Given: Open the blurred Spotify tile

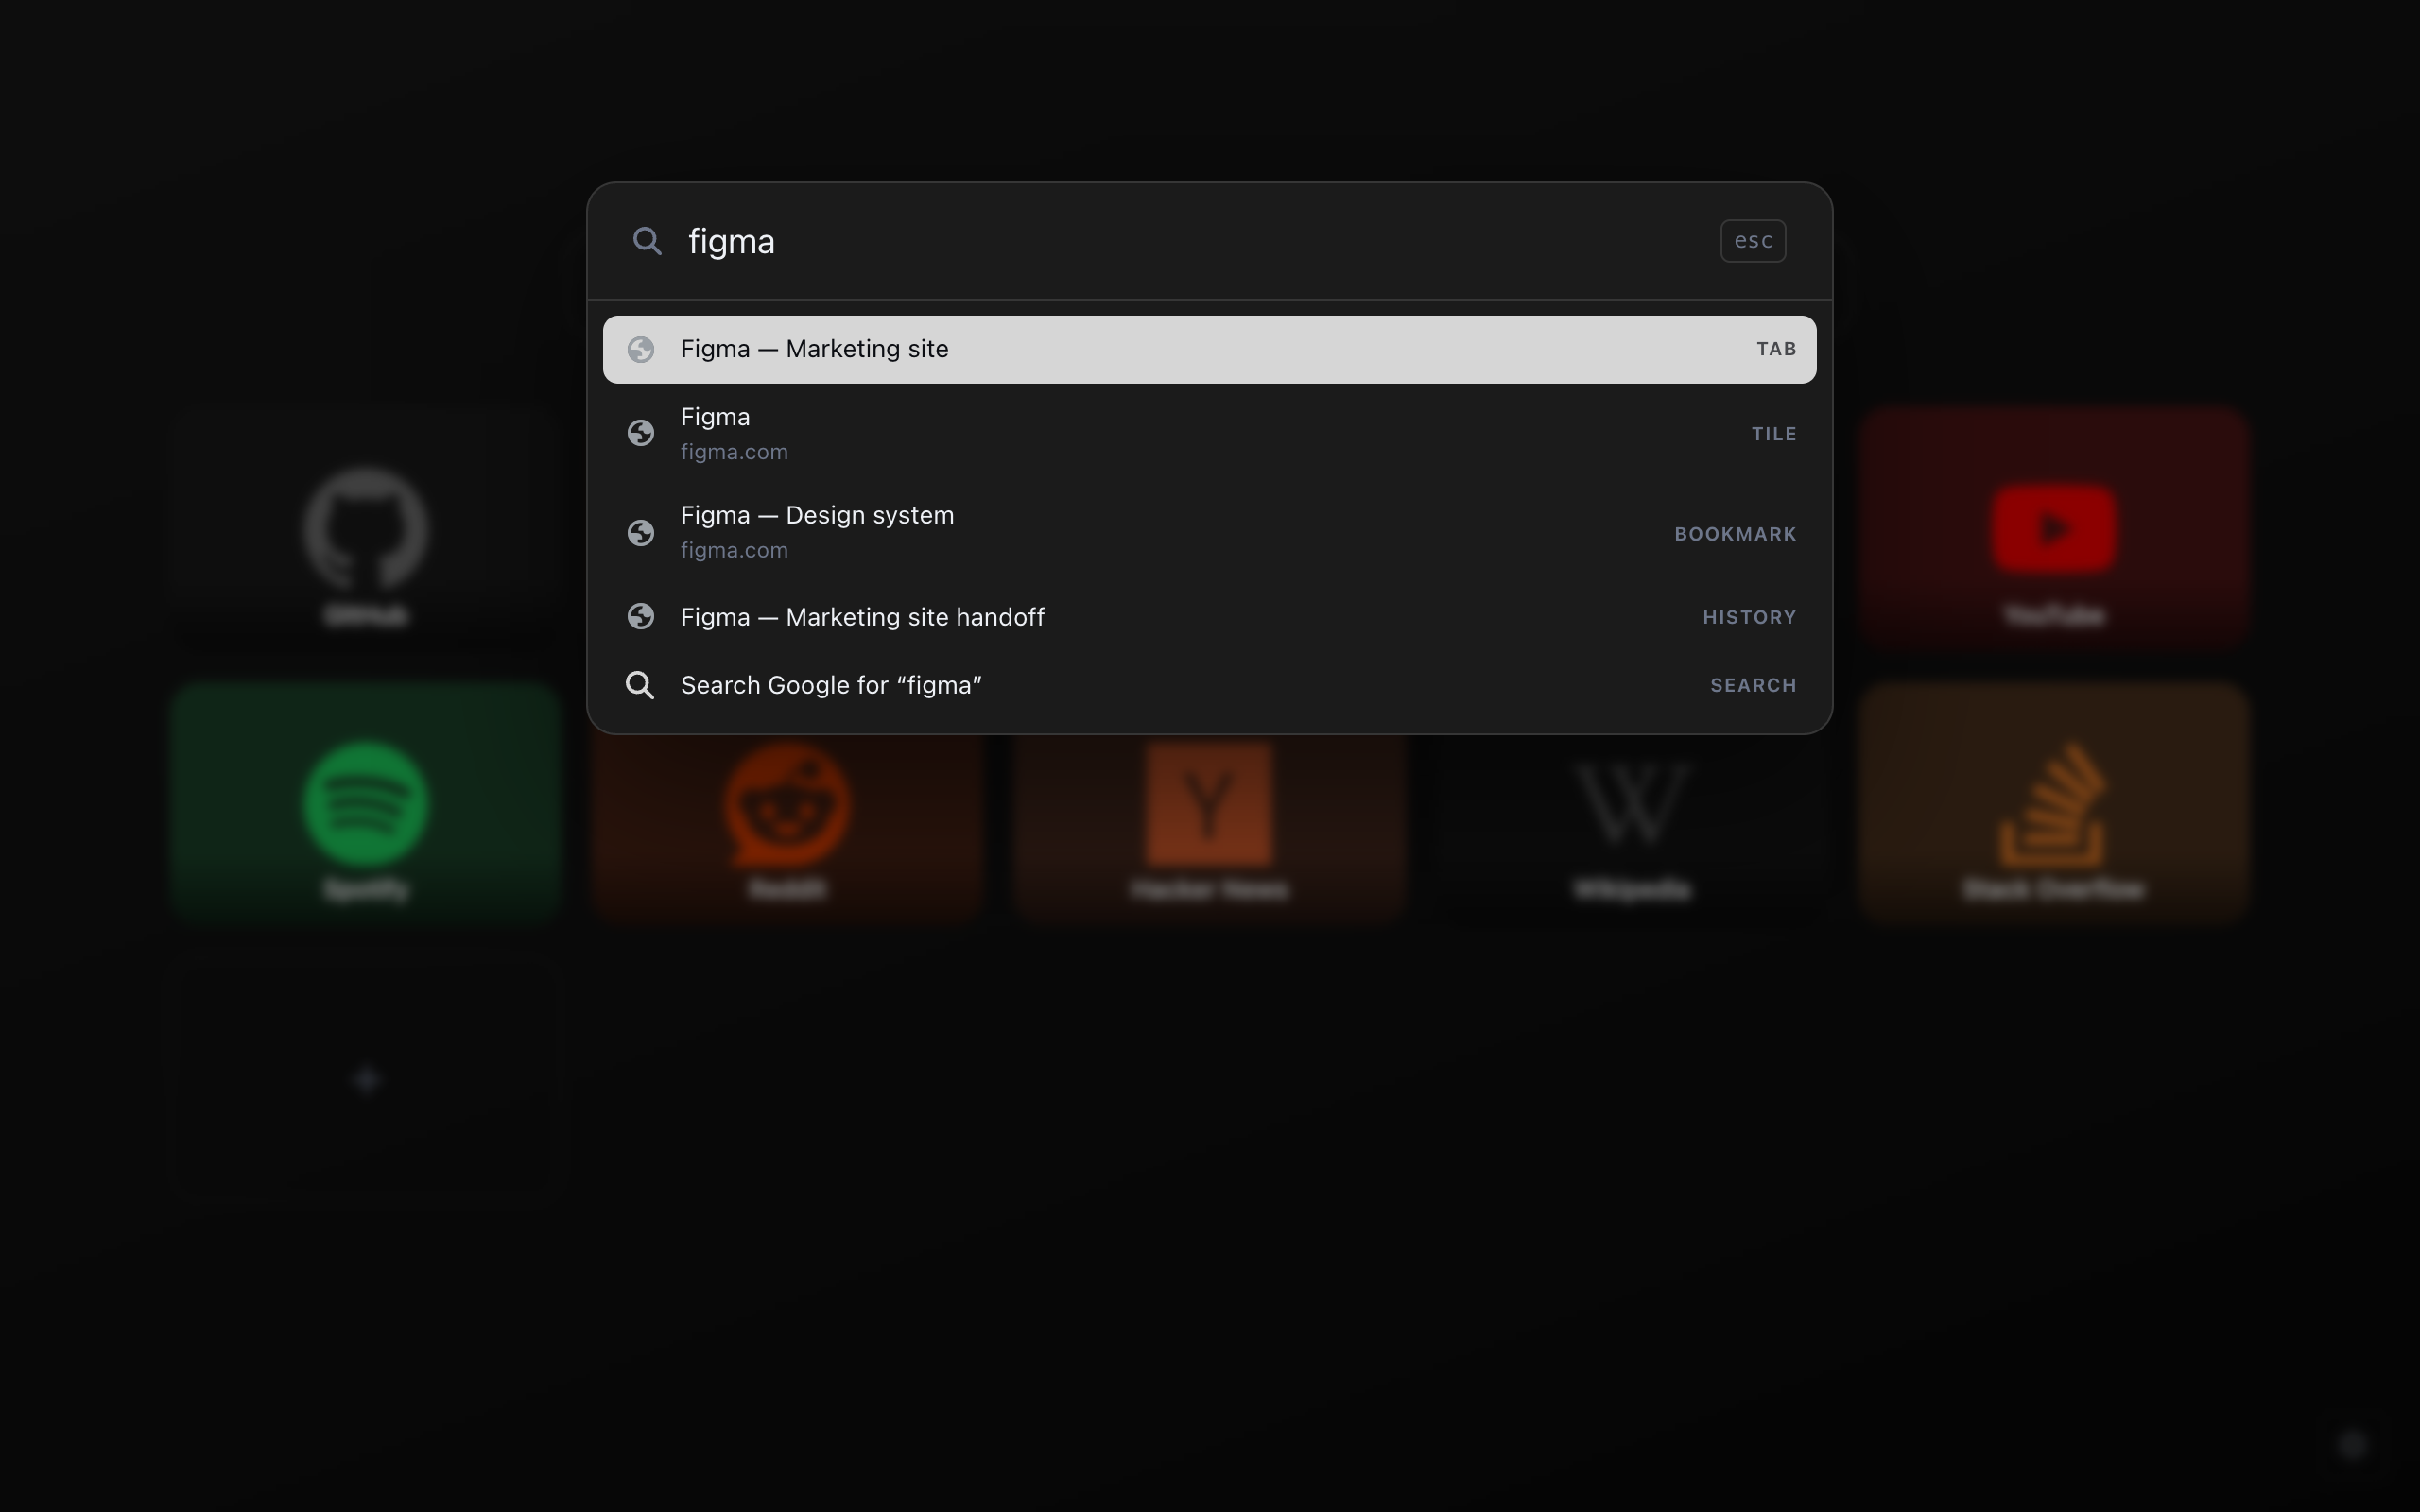Looking at the screenshot, I should tap(366, 802).
